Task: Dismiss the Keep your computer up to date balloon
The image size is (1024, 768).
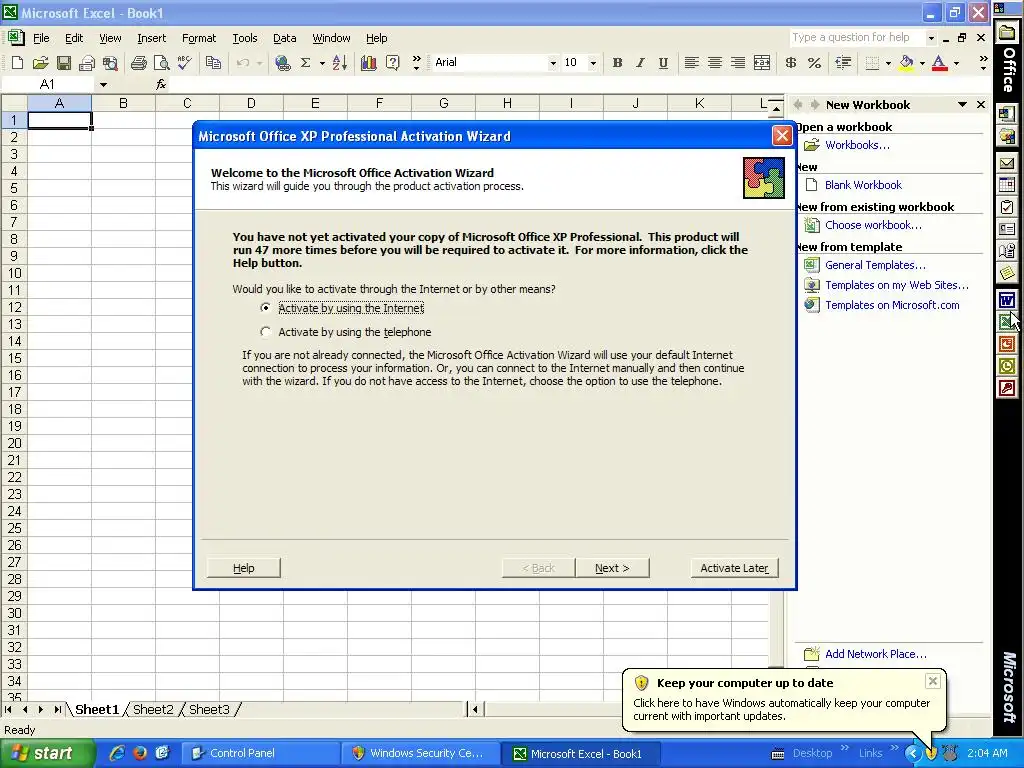Action: [933, 681]
